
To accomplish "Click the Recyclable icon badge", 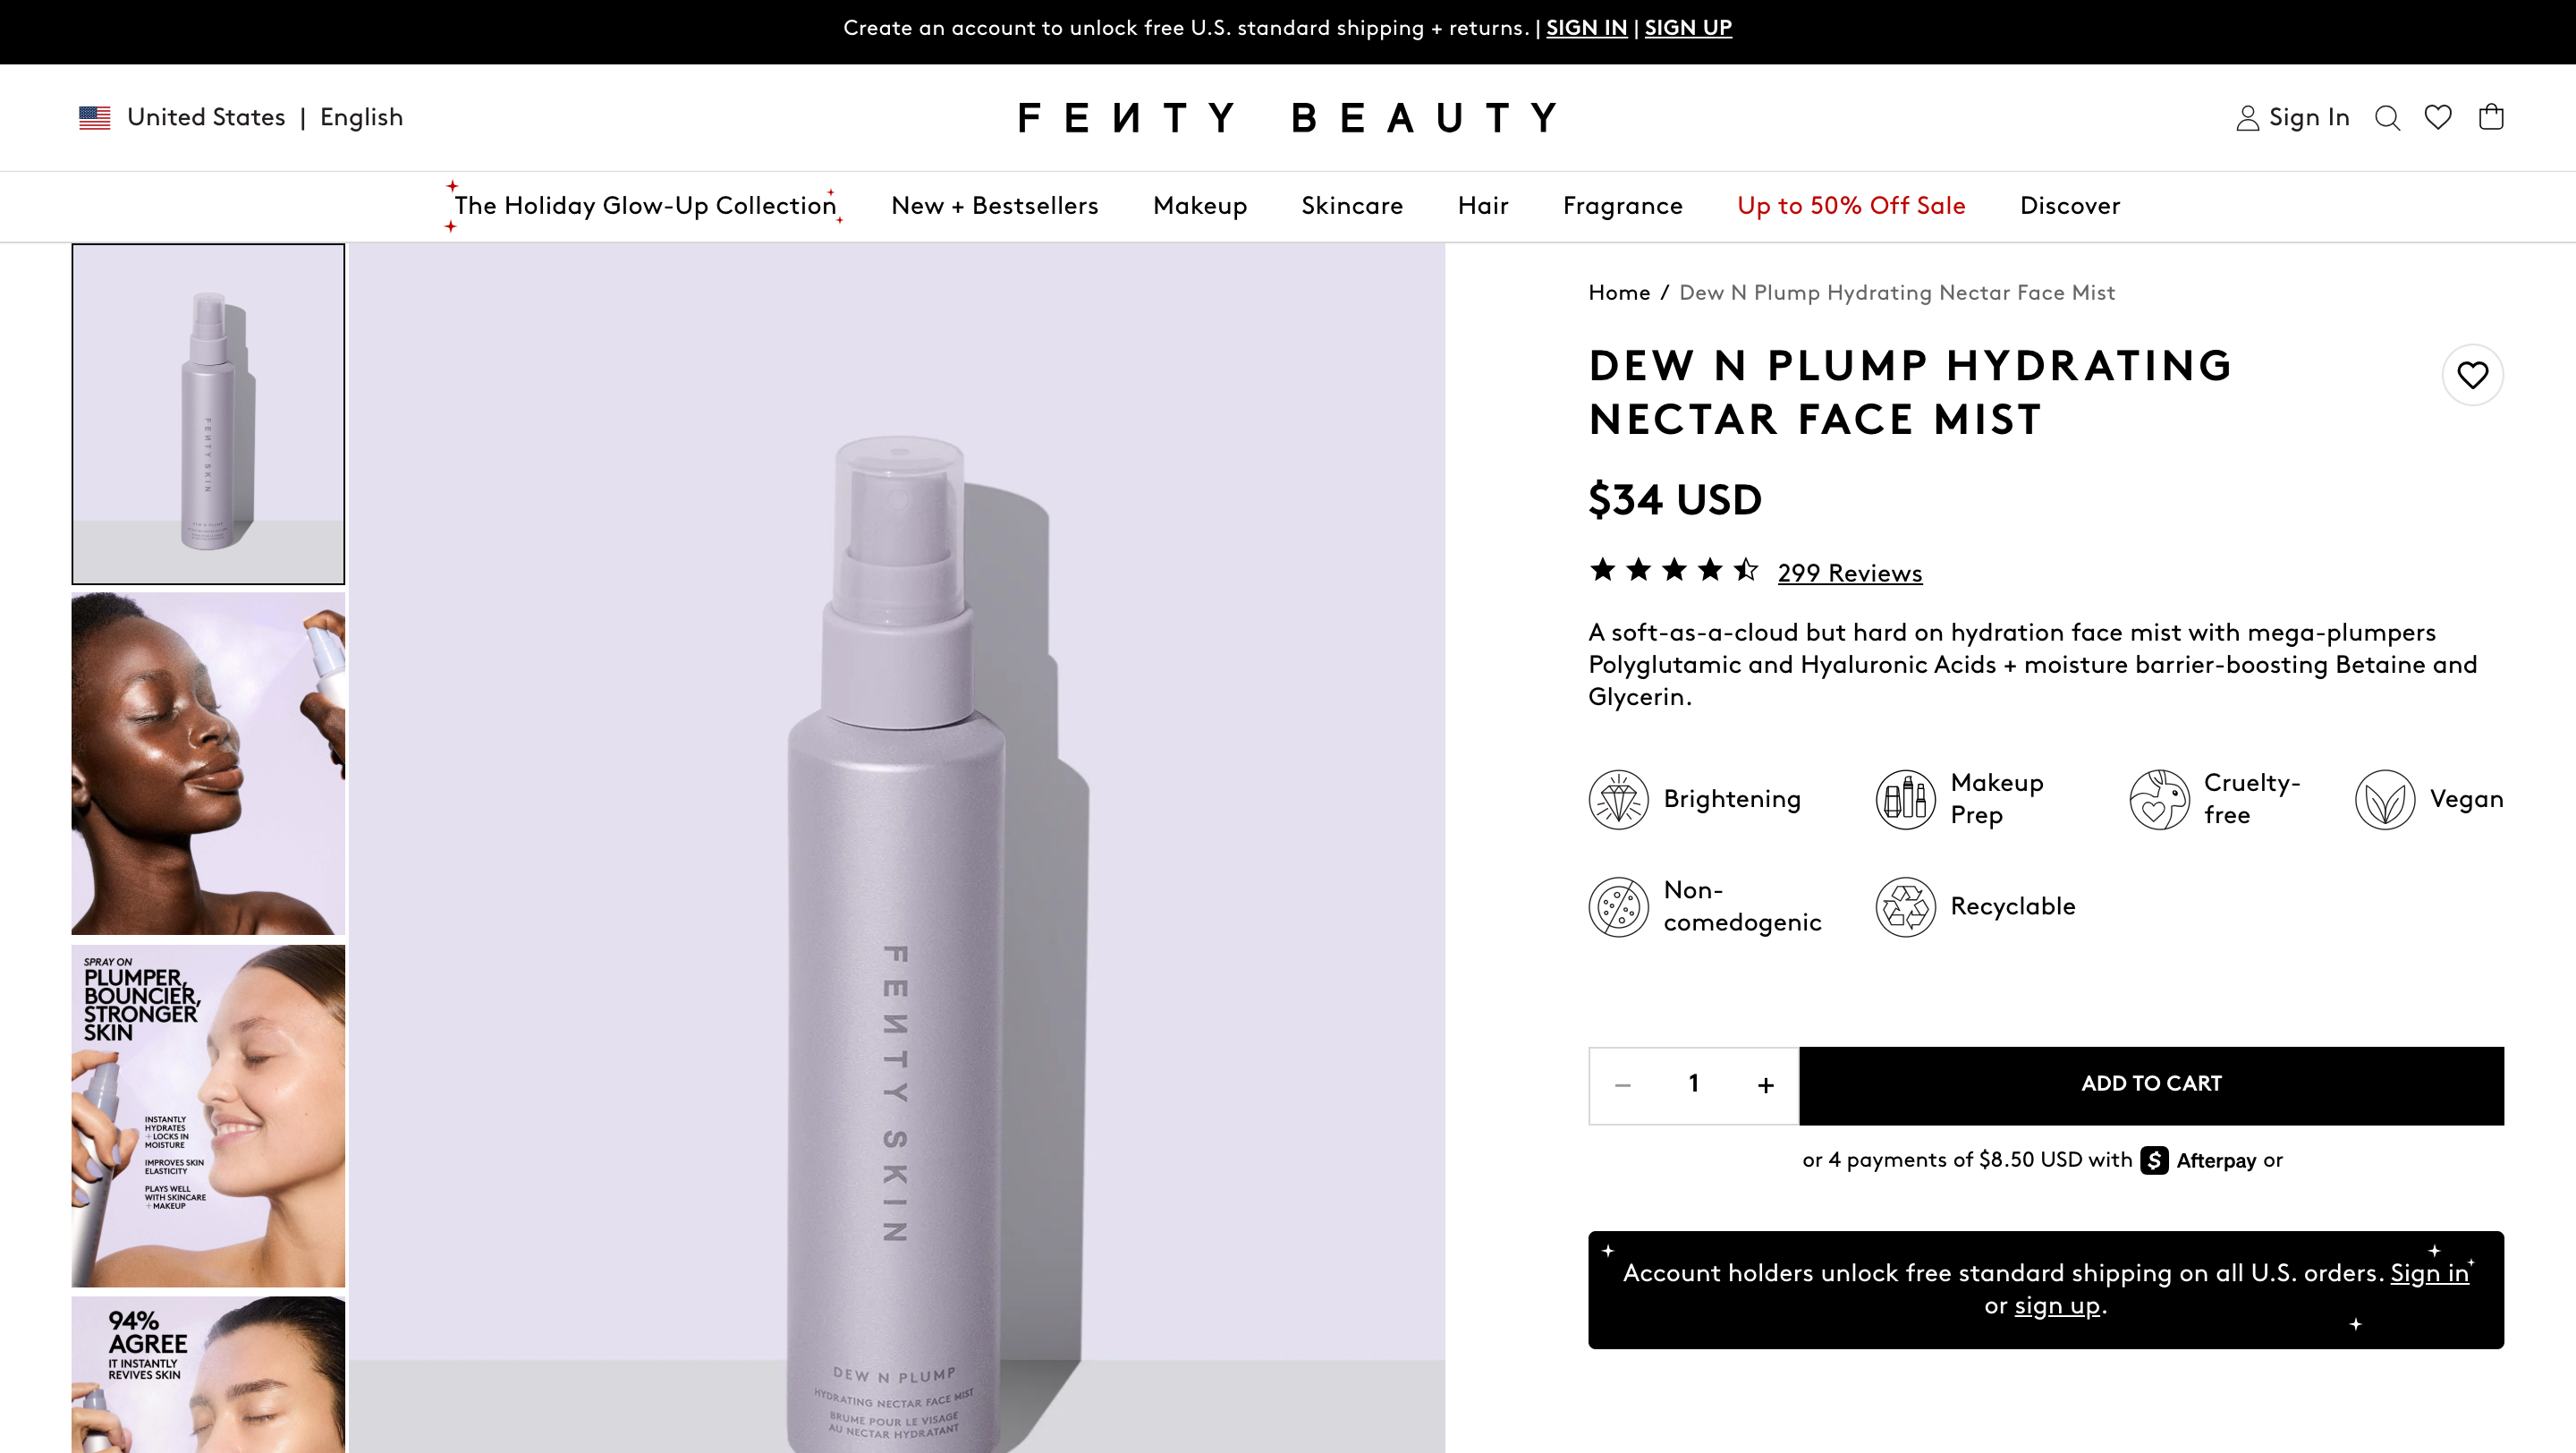I will [1906, 906].
